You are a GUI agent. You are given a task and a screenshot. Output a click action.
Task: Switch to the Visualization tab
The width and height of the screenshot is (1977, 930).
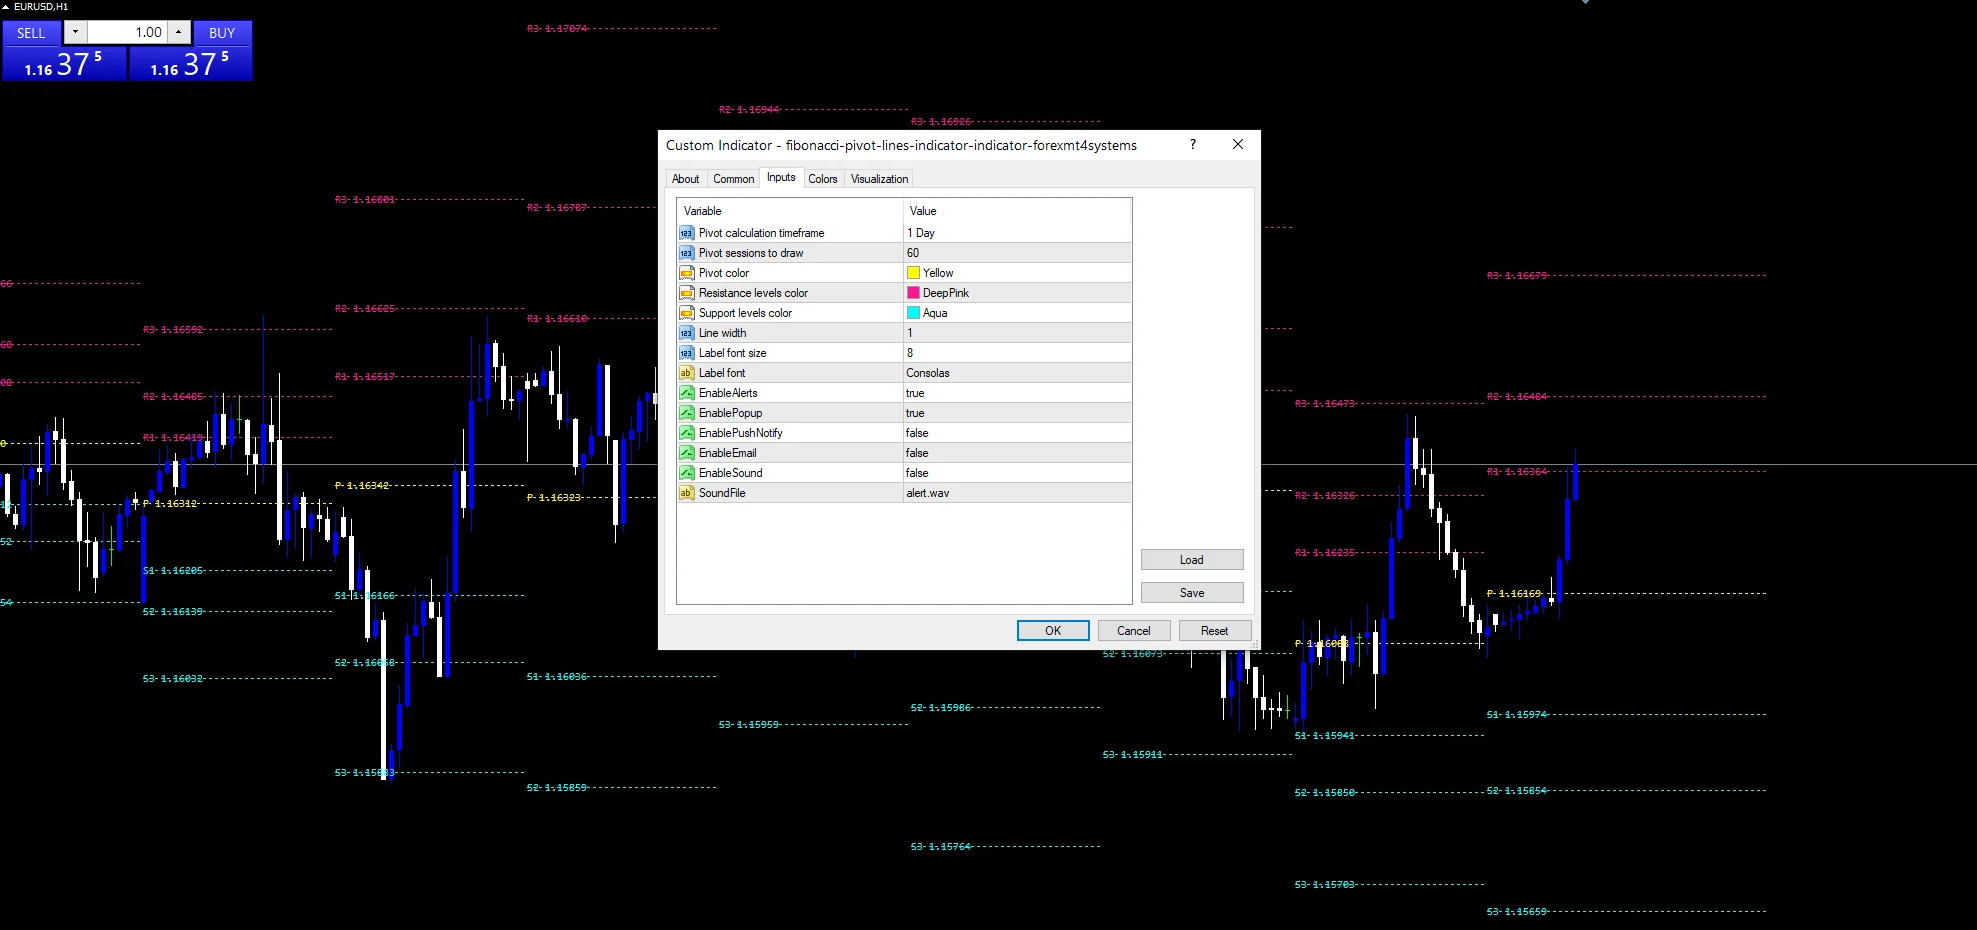(x=880, y=179)
